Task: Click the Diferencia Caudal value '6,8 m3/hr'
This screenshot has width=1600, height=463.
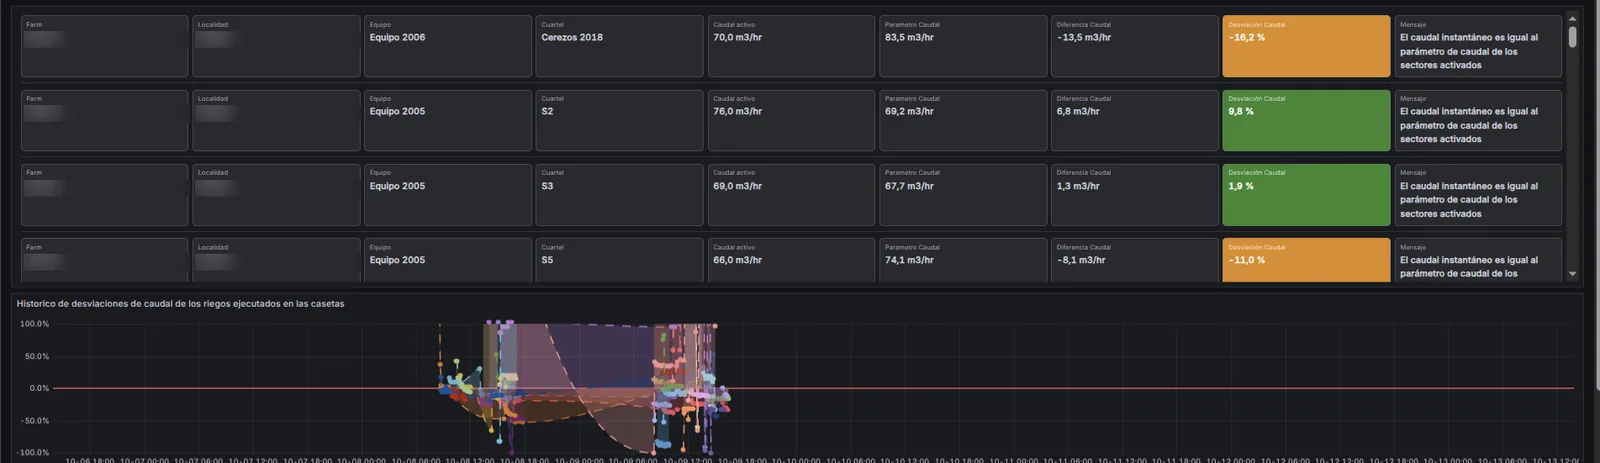Action: click(x=1078, y=112)
